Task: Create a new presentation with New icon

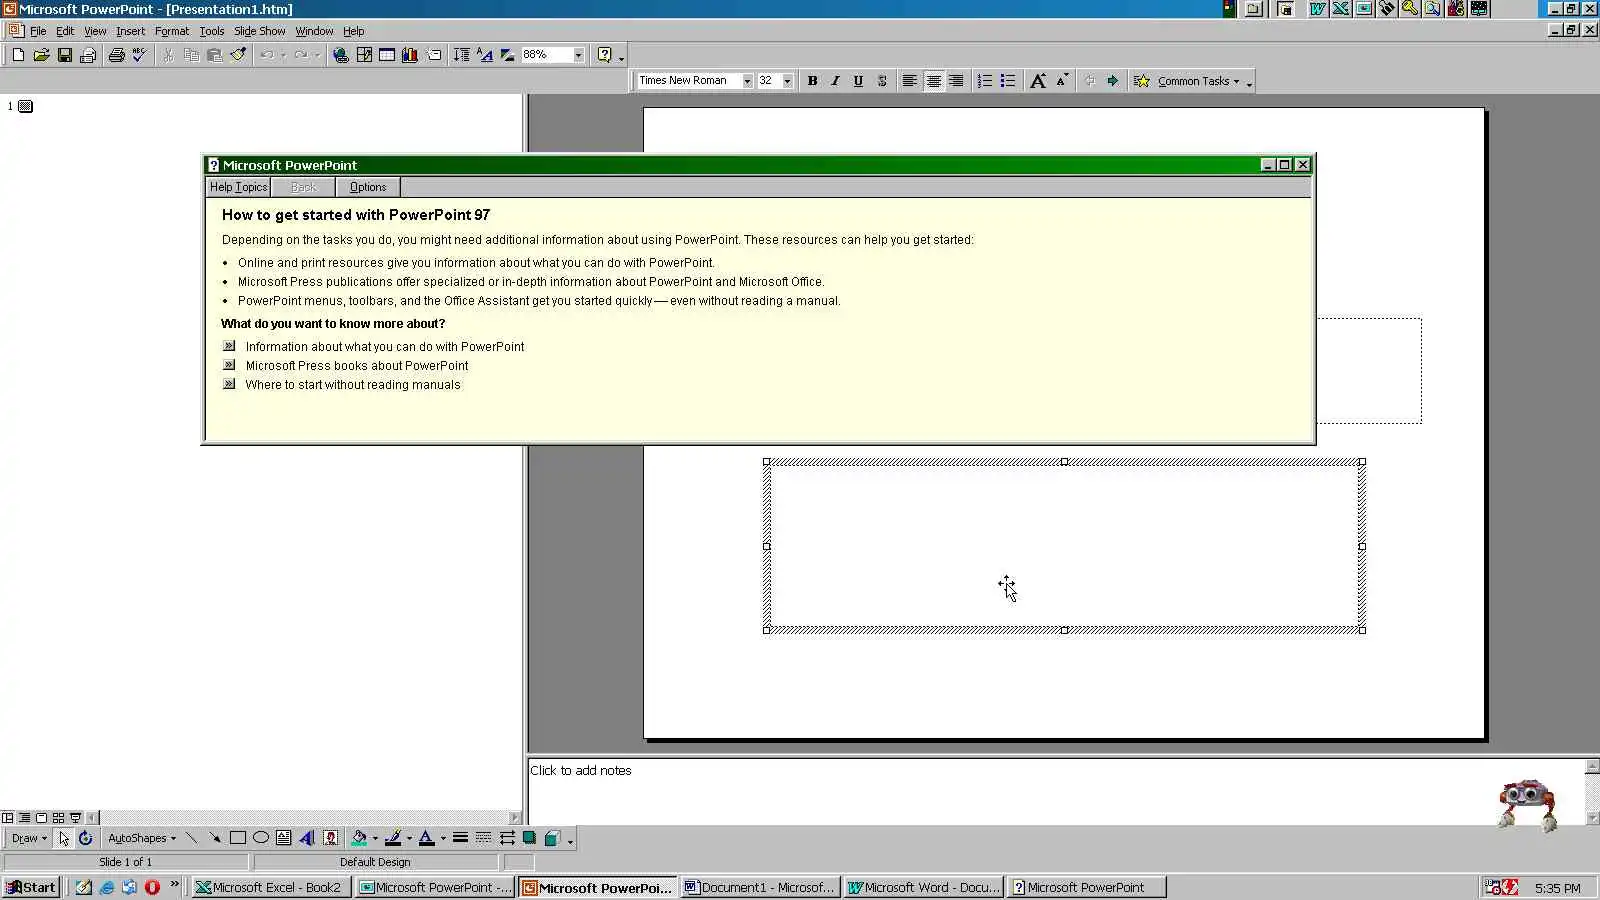Action: point(18,55)
